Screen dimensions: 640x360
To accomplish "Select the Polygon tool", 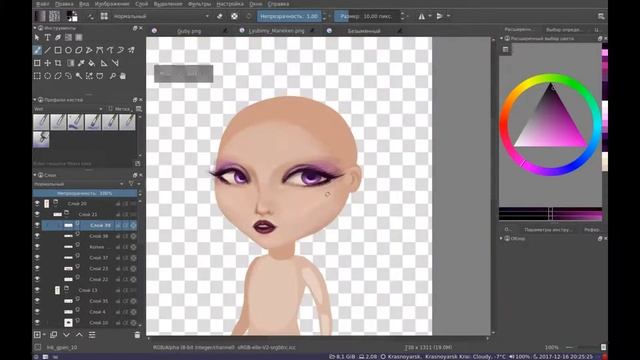I will pyautogui.click(x=79, y=50).
